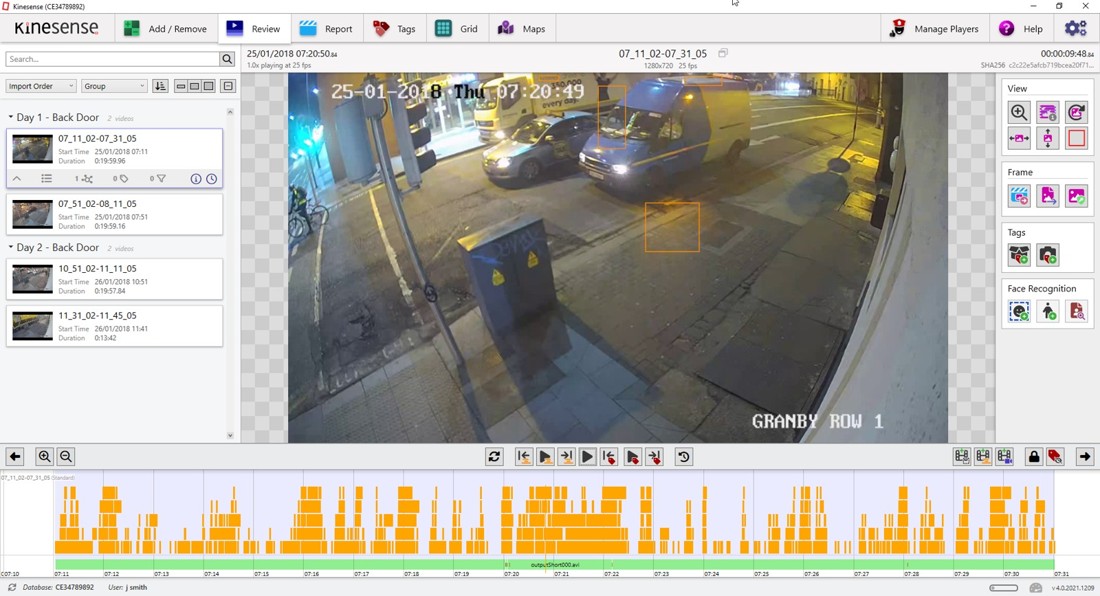Open the Add / Remove tab
This screenshot has width=1100, height=596.
click(166, 29)
